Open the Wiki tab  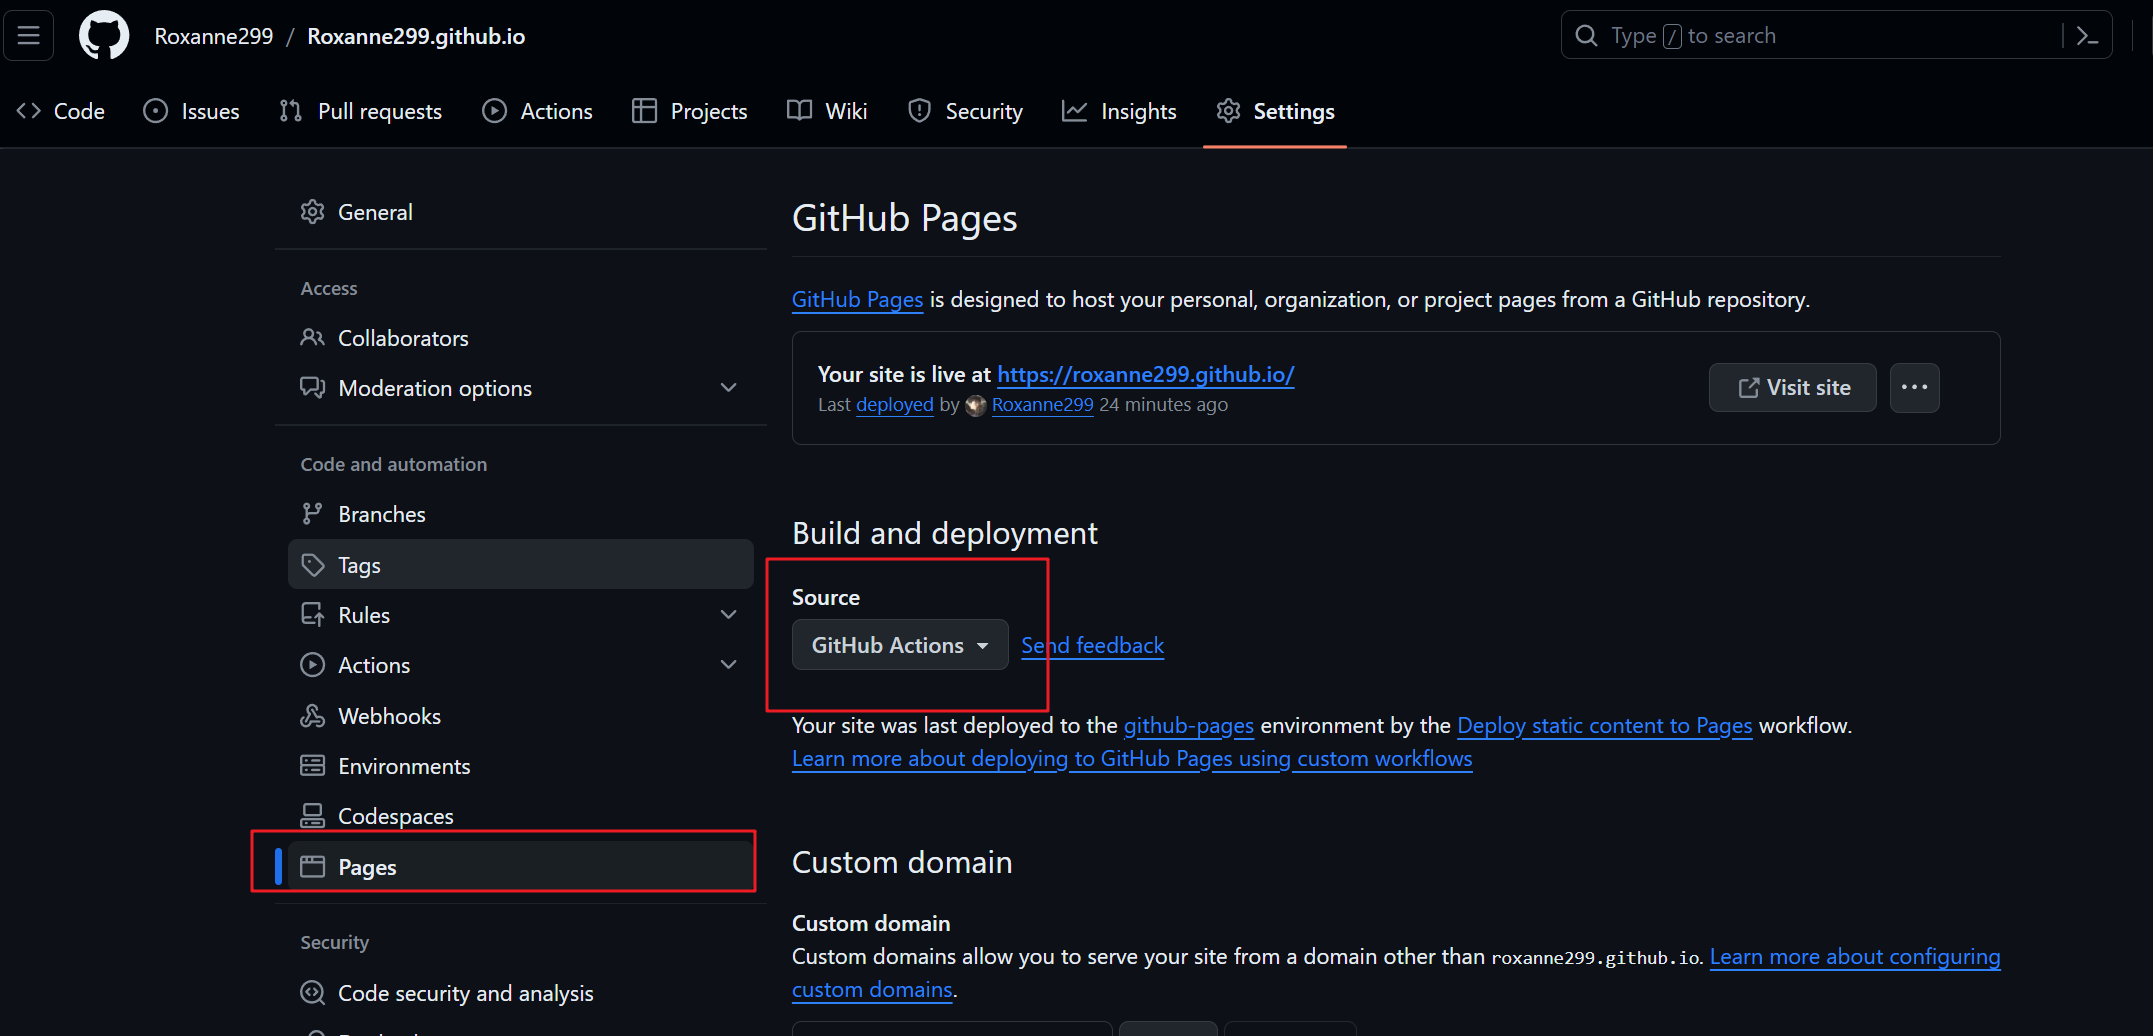click(x=828, y=111)
